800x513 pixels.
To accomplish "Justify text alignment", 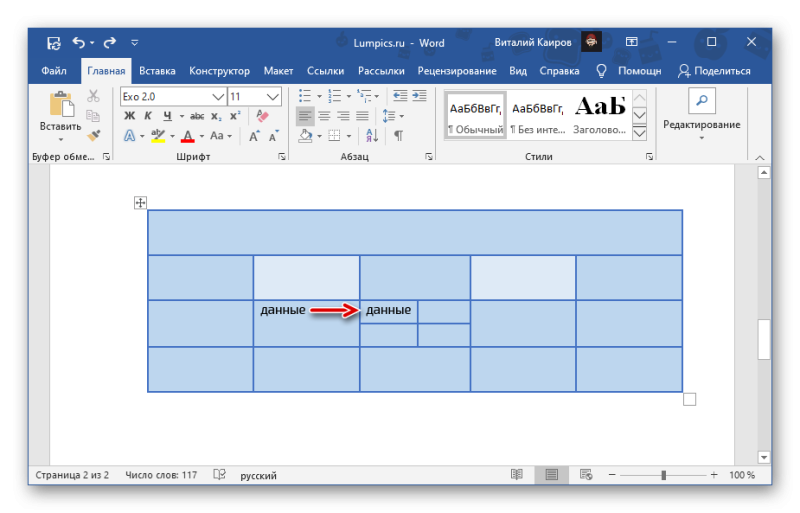I will click(x=362, y=116).
